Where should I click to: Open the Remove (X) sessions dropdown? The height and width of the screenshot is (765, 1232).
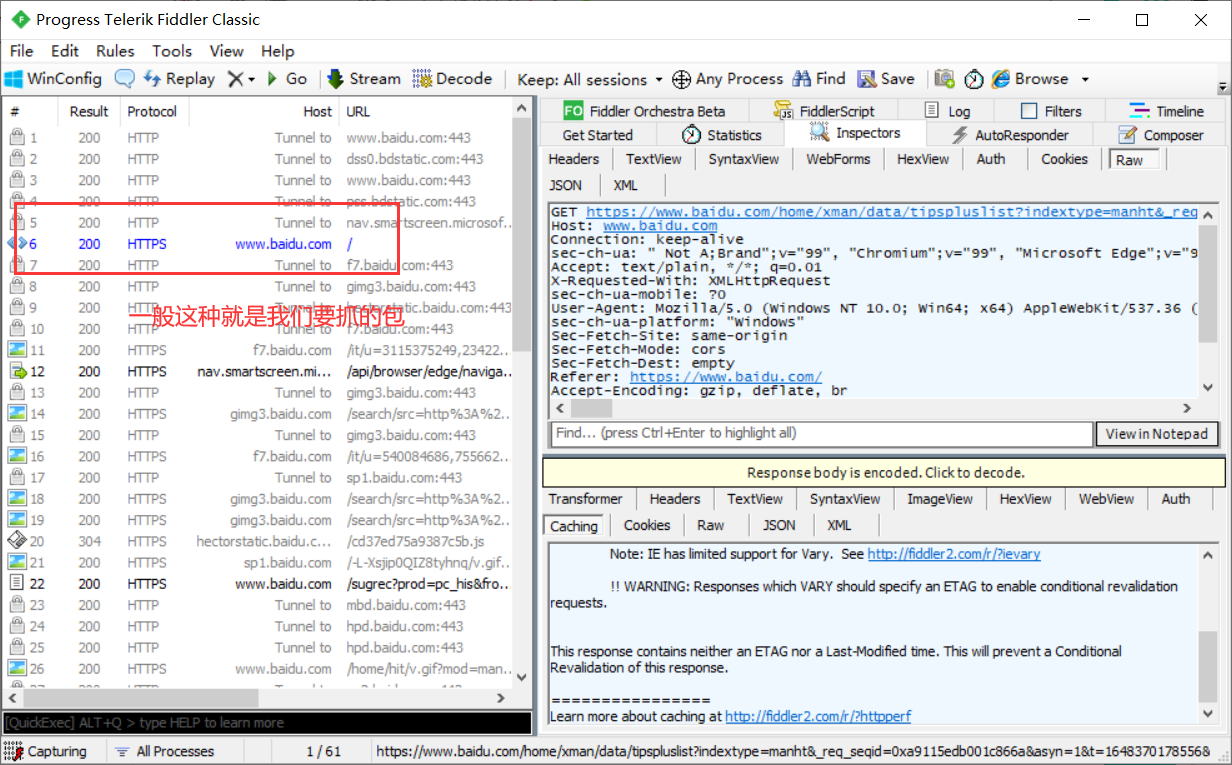240,79
